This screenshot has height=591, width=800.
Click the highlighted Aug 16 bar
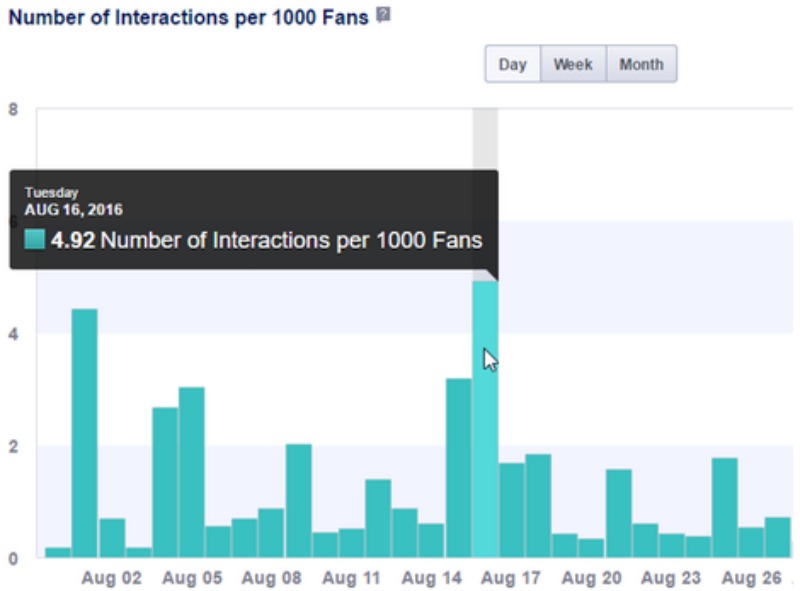pyautogui.click(x=485, y=420)
